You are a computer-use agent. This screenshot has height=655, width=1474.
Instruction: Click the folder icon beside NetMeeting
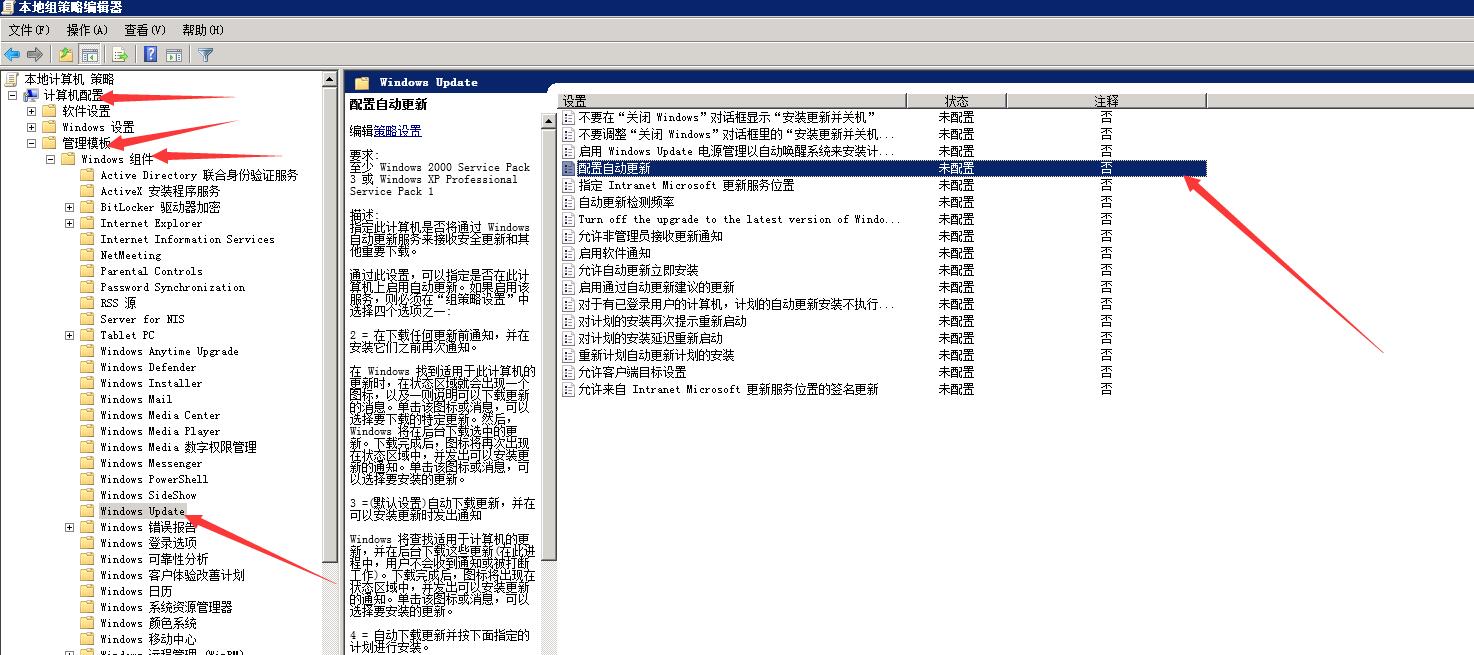tap(88, 255)
